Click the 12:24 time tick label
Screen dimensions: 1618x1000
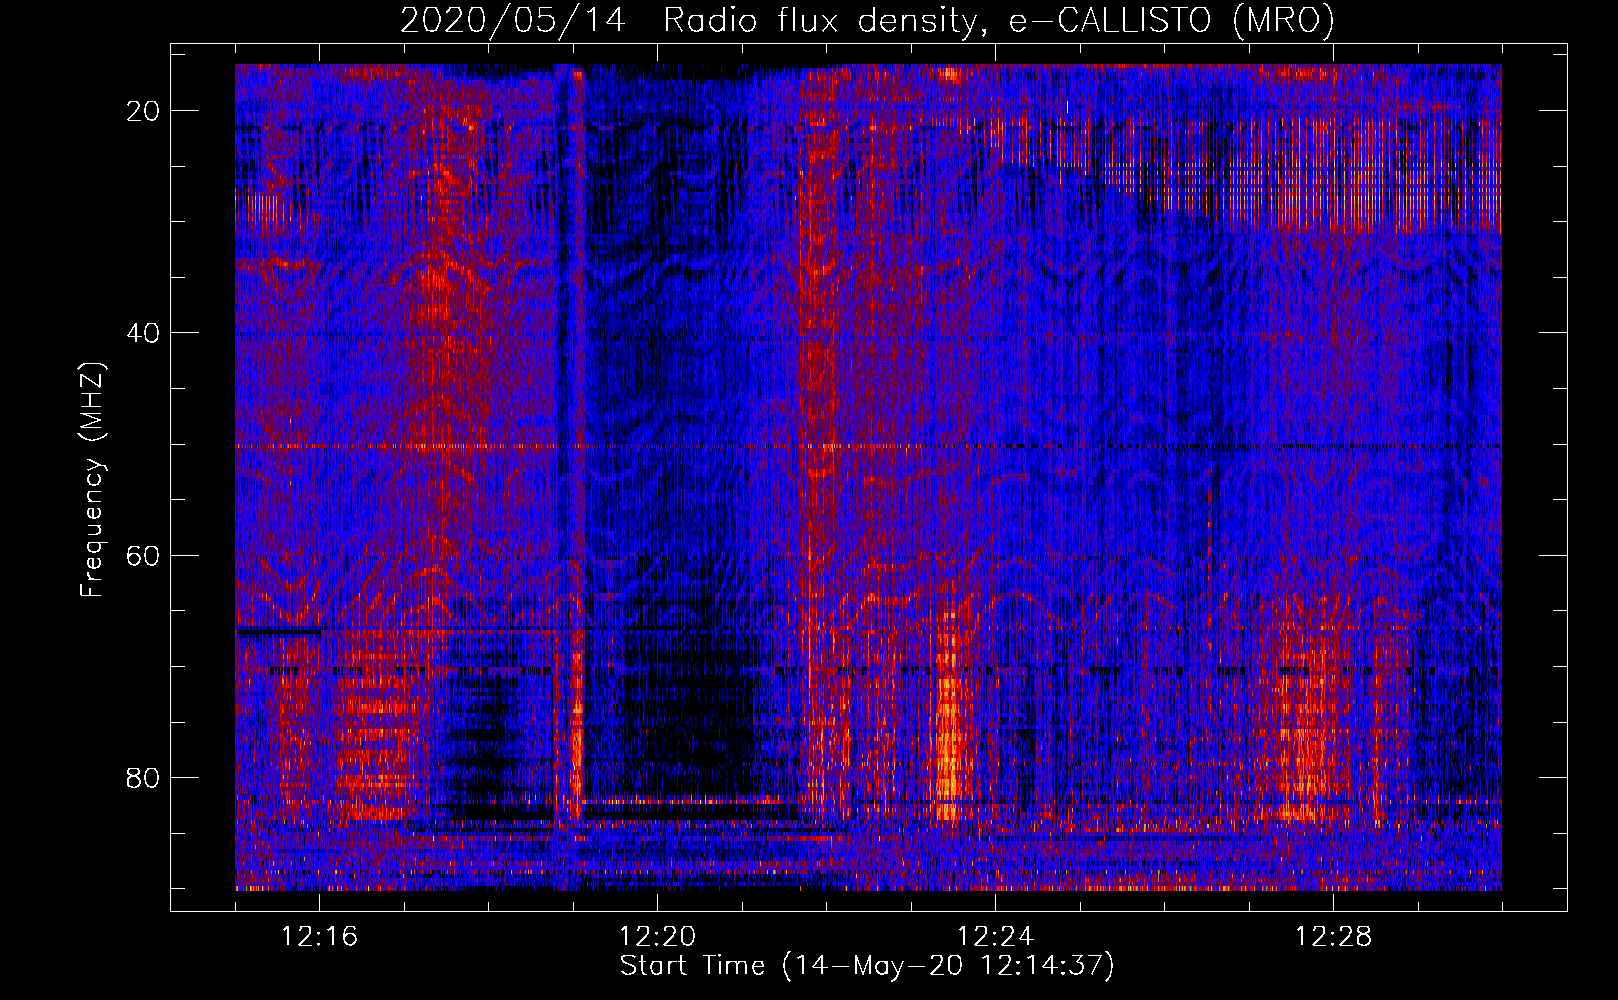coord(996,937)
